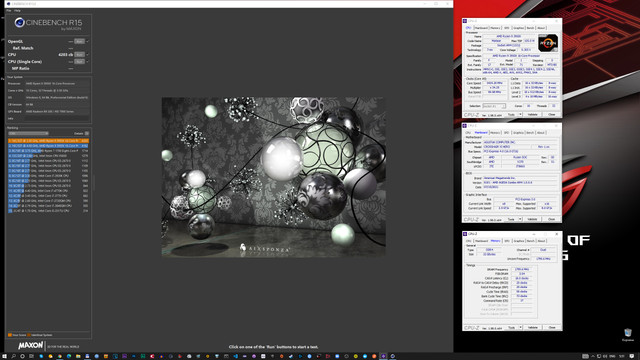Viewport: 640px width, 360px height.
Task: Click the ENG language indicator in the tray
Action: click(x=611, y=356)
